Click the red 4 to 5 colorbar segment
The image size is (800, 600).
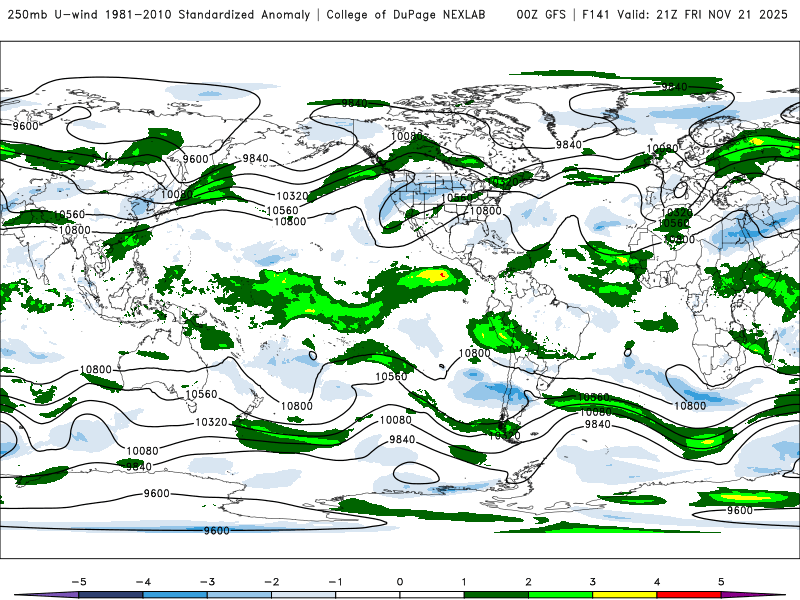point(689,595)
